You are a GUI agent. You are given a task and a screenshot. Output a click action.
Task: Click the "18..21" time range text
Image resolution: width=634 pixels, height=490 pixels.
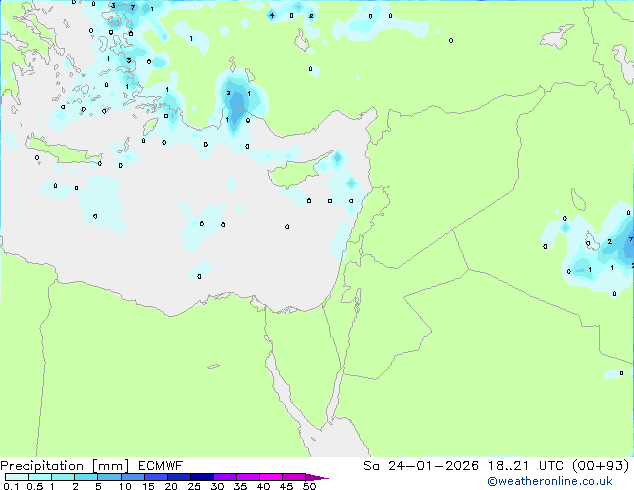pyautogui.click(x=508, y=466)
